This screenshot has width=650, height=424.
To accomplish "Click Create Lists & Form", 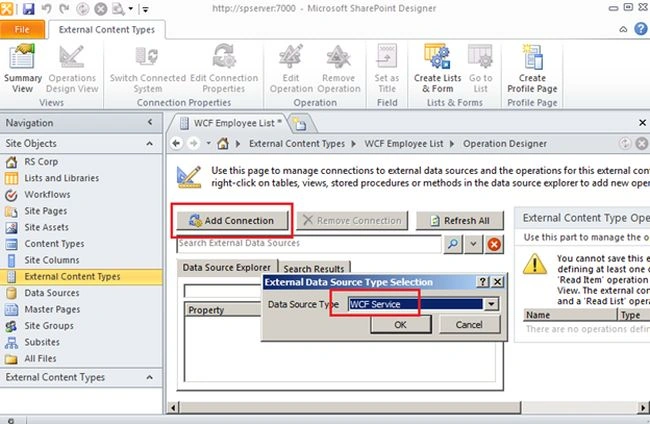I will click(437, 69).
